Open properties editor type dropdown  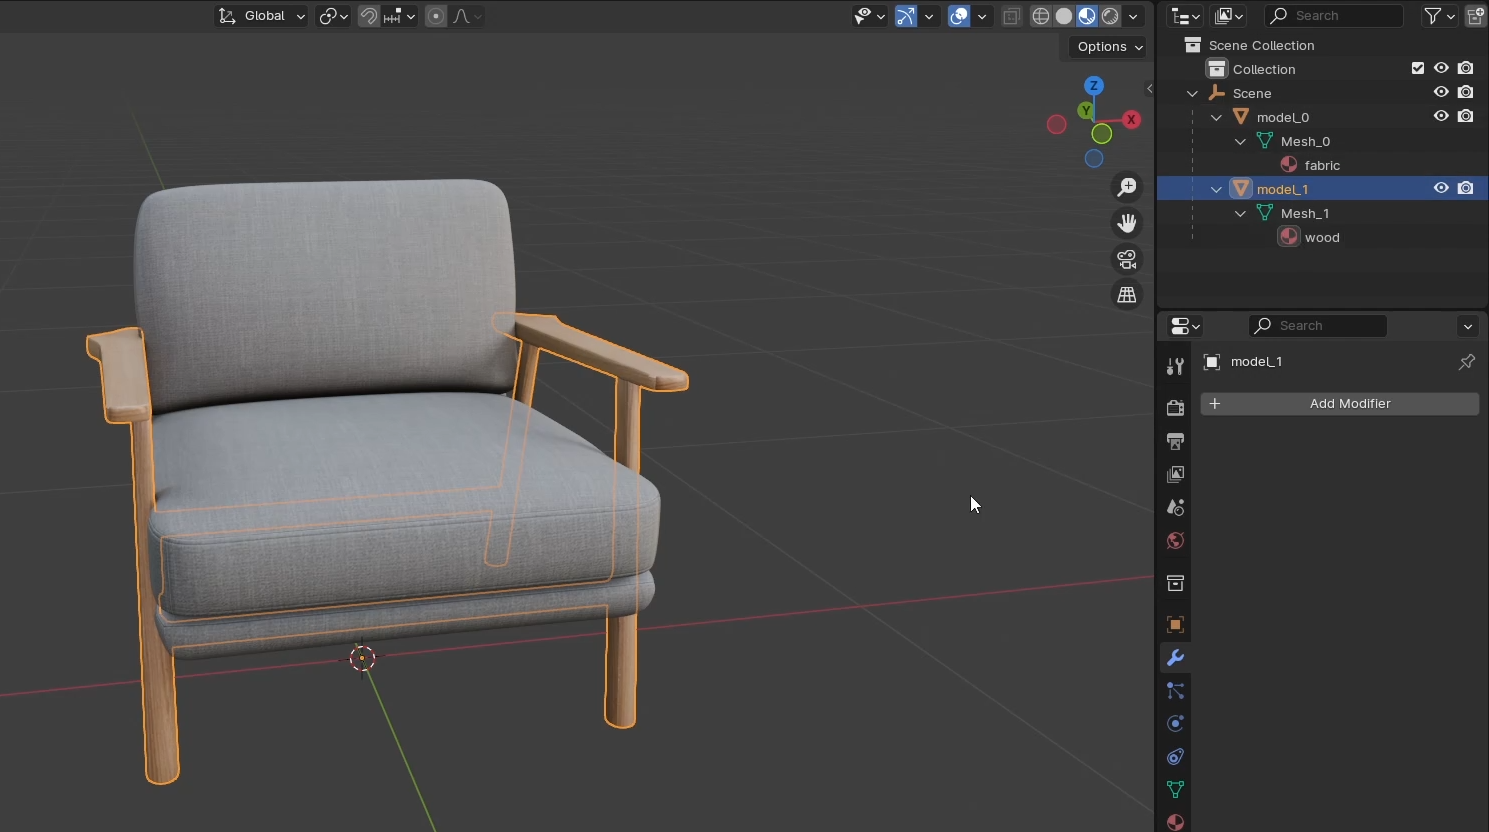(x=1186, y=326)
